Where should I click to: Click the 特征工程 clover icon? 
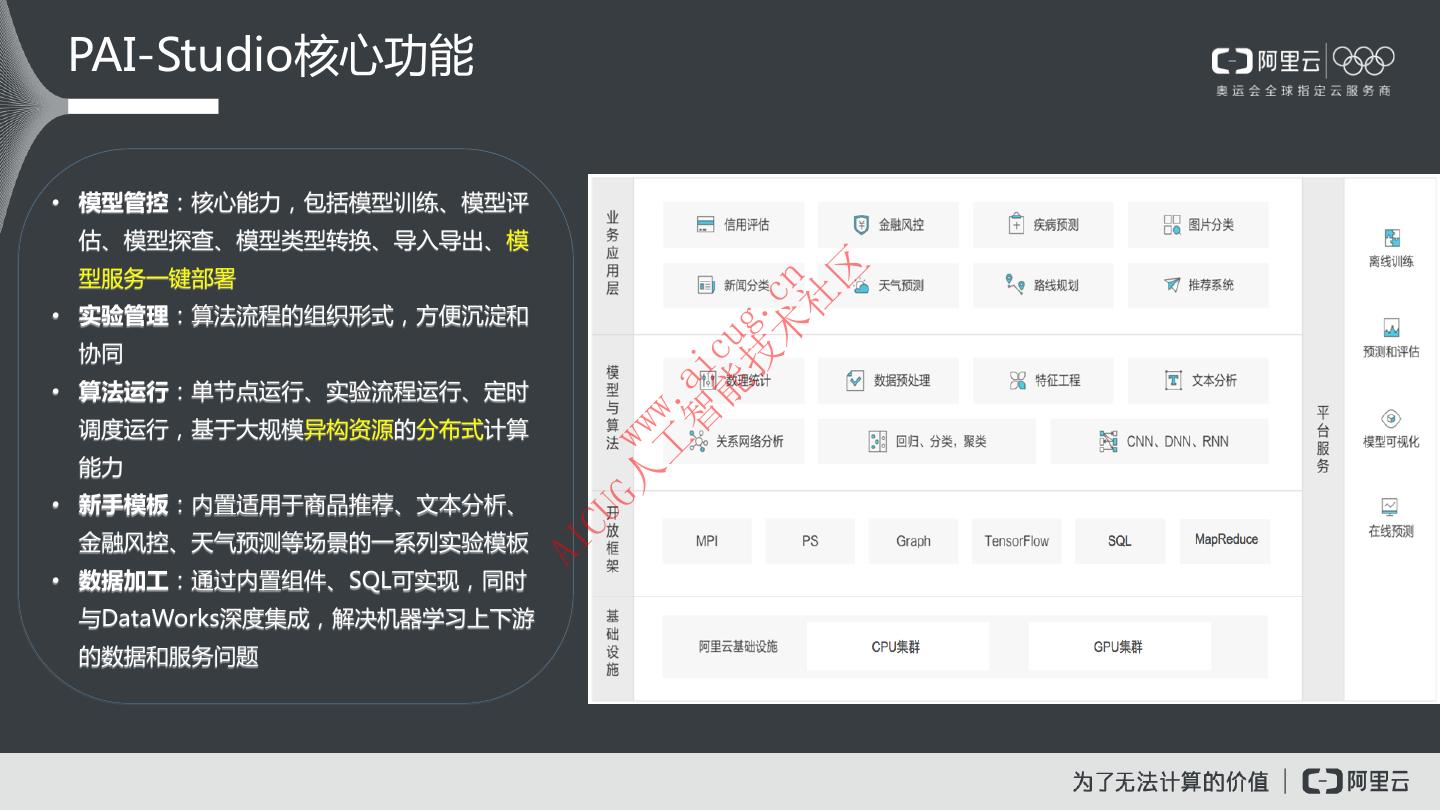tap(1018, 380)
